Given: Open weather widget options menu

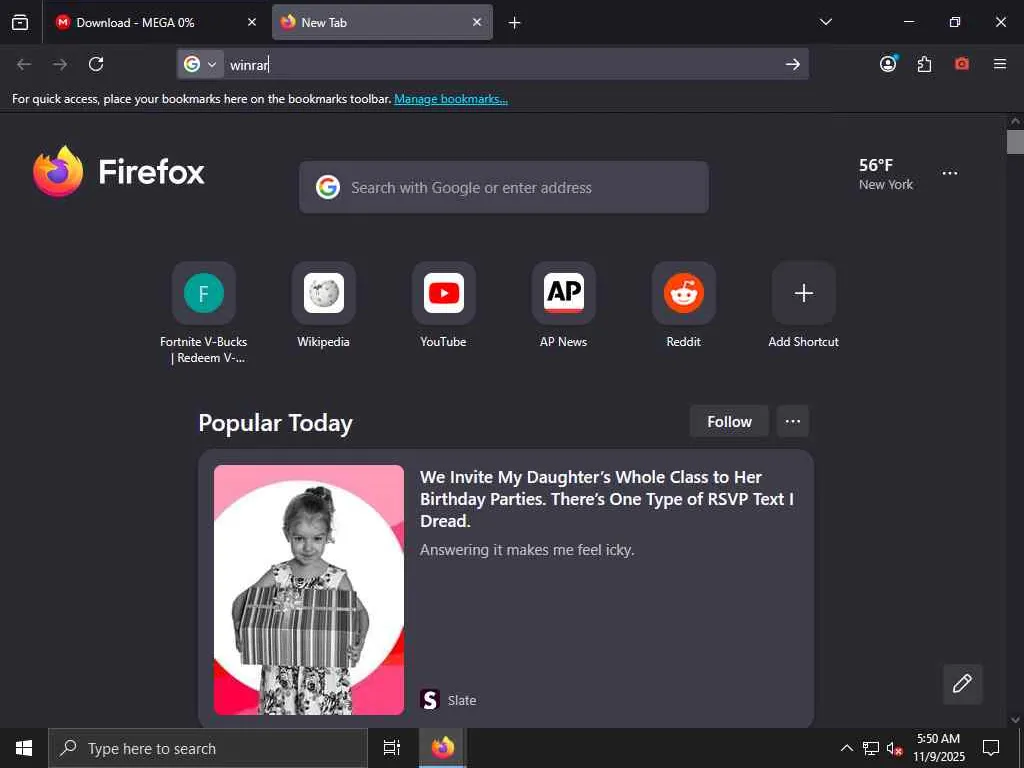Looking at the screenshot, I should pyautogui.click(x=950, y=173).
